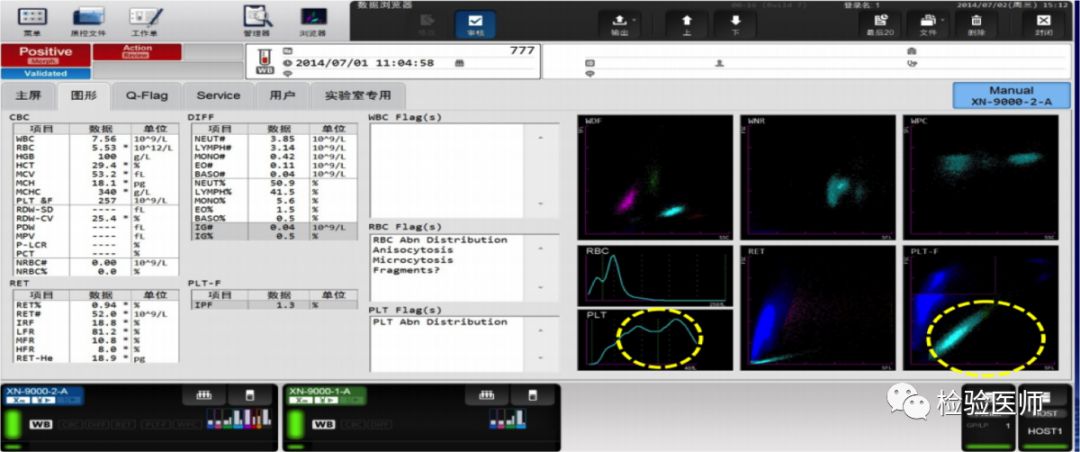Open the 文件 file dropdown
The width and height of the screenshot is (1080, 452).
pos(929,23)
